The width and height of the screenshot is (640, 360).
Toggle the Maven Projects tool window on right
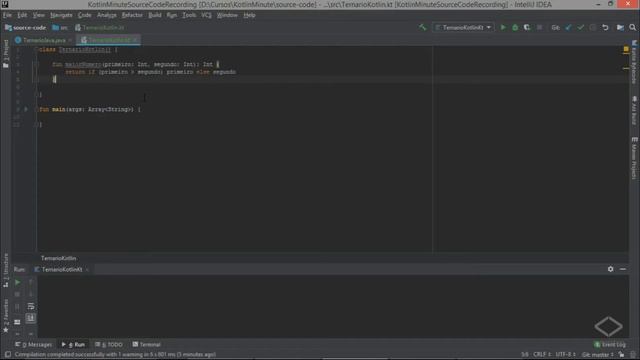click(x=634, y=158)
